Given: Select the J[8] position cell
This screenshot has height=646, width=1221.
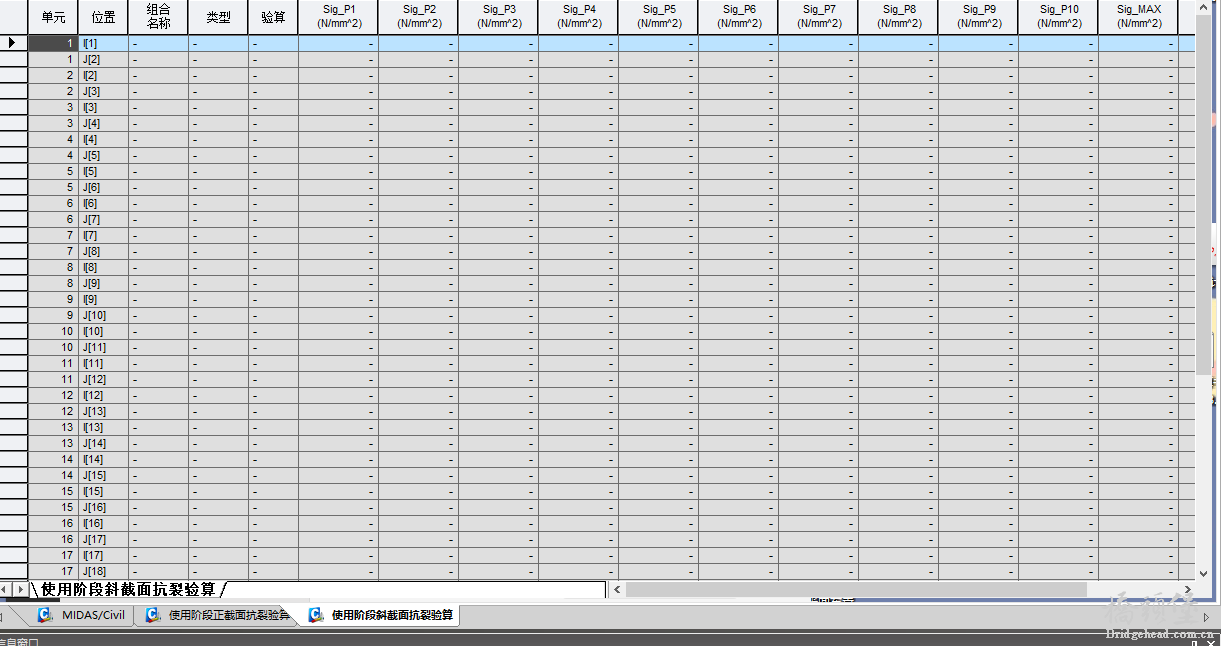Looking at the screenshot, I should pyautogui.click(x=103, y=251).
